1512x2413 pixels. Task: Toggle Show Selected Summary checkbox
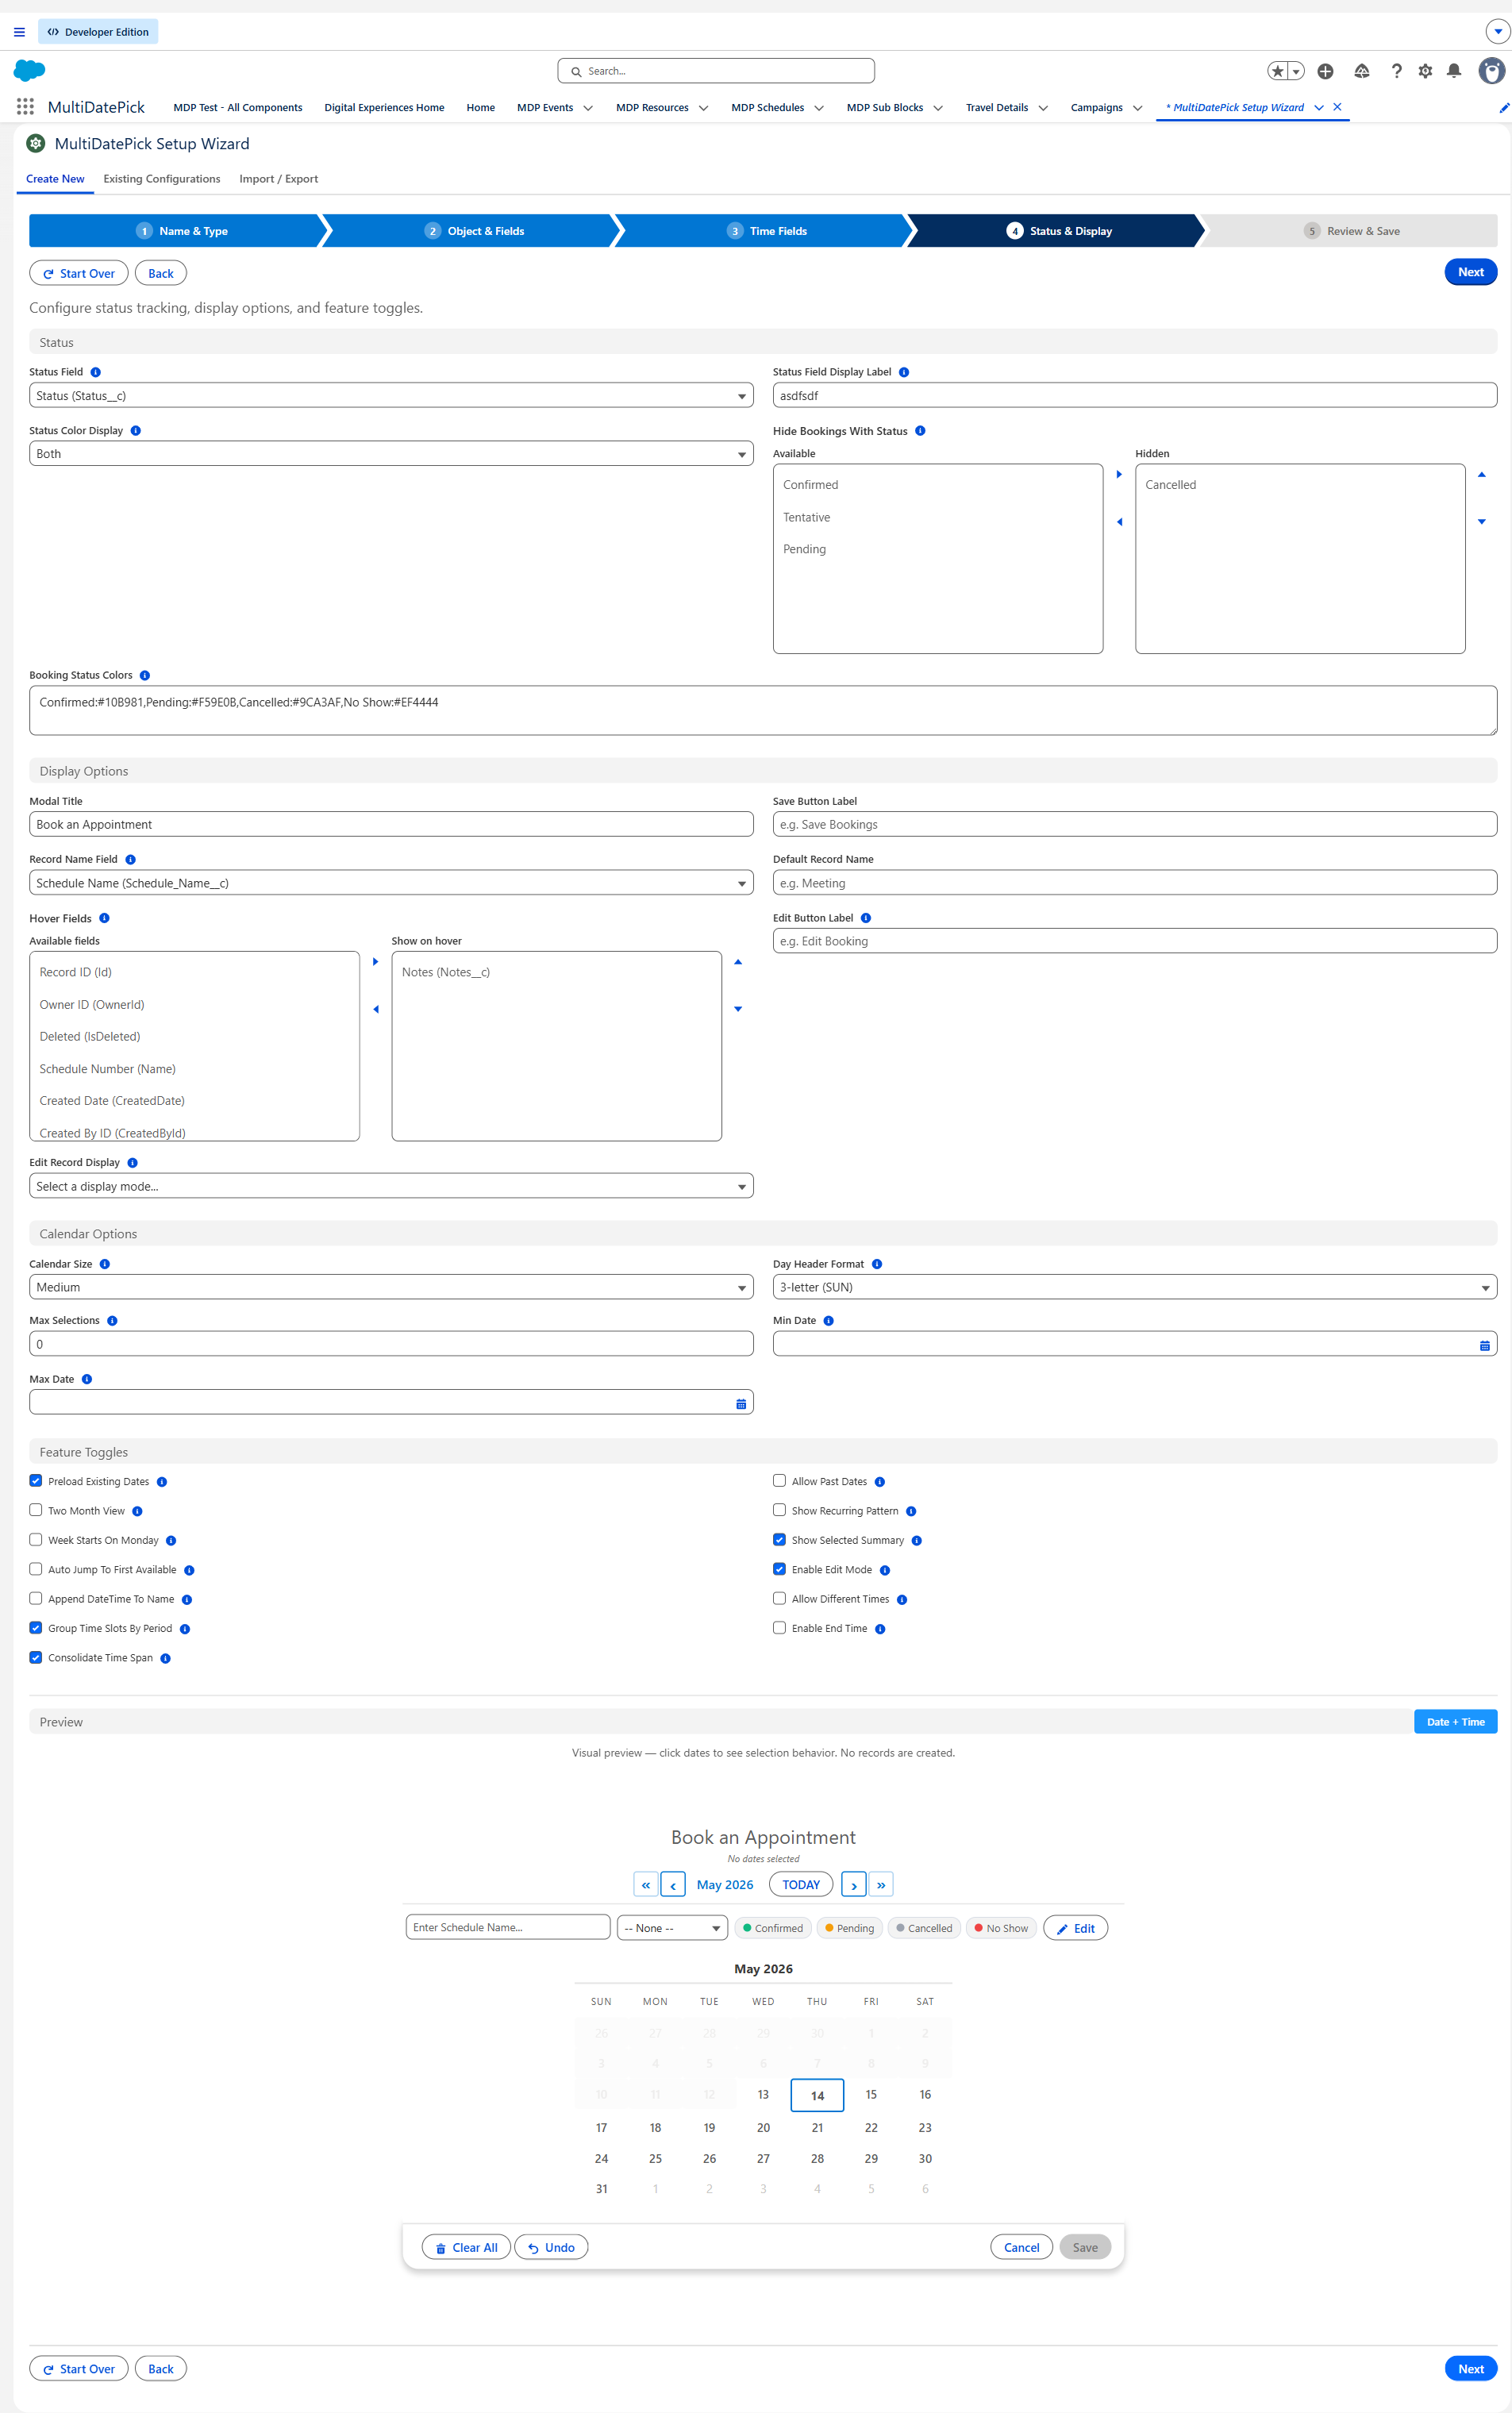pos(779,1540)
